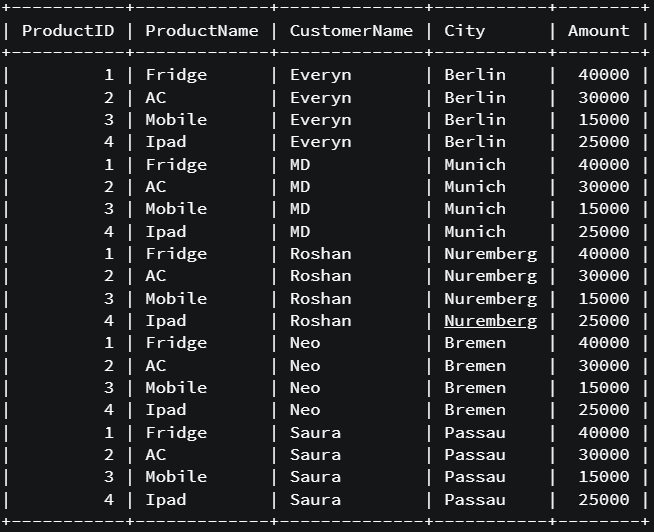
Task: Click Munich in the MD Fridge row
Action: click(x=475, y=164)
